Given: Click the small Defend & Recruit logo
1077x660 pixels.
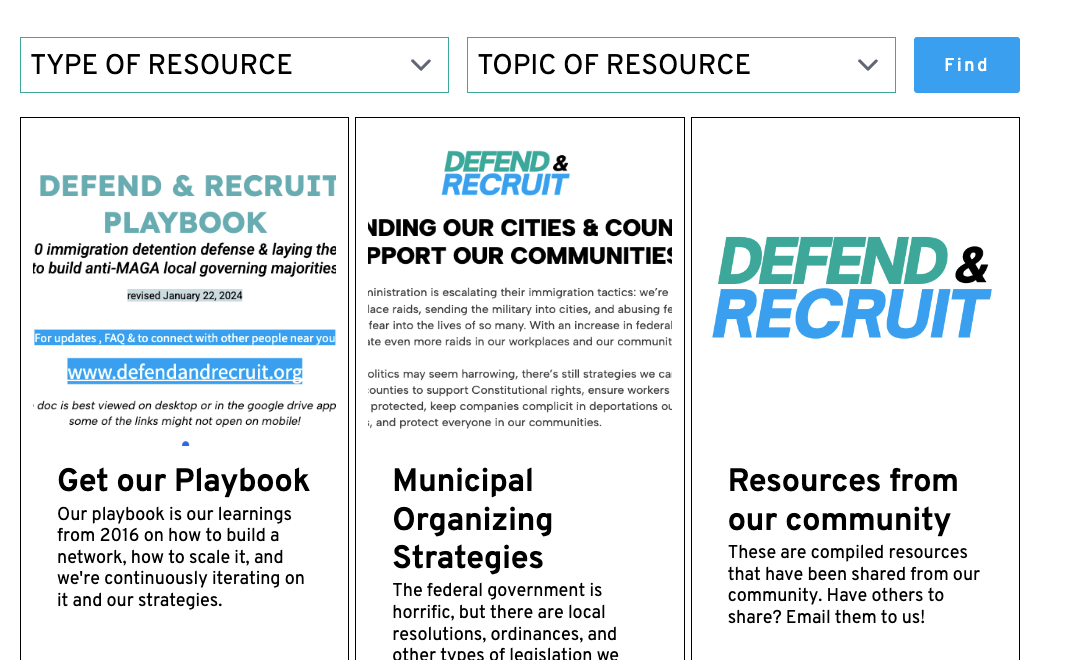Looking at the screenshot, I should pos(506,174).
